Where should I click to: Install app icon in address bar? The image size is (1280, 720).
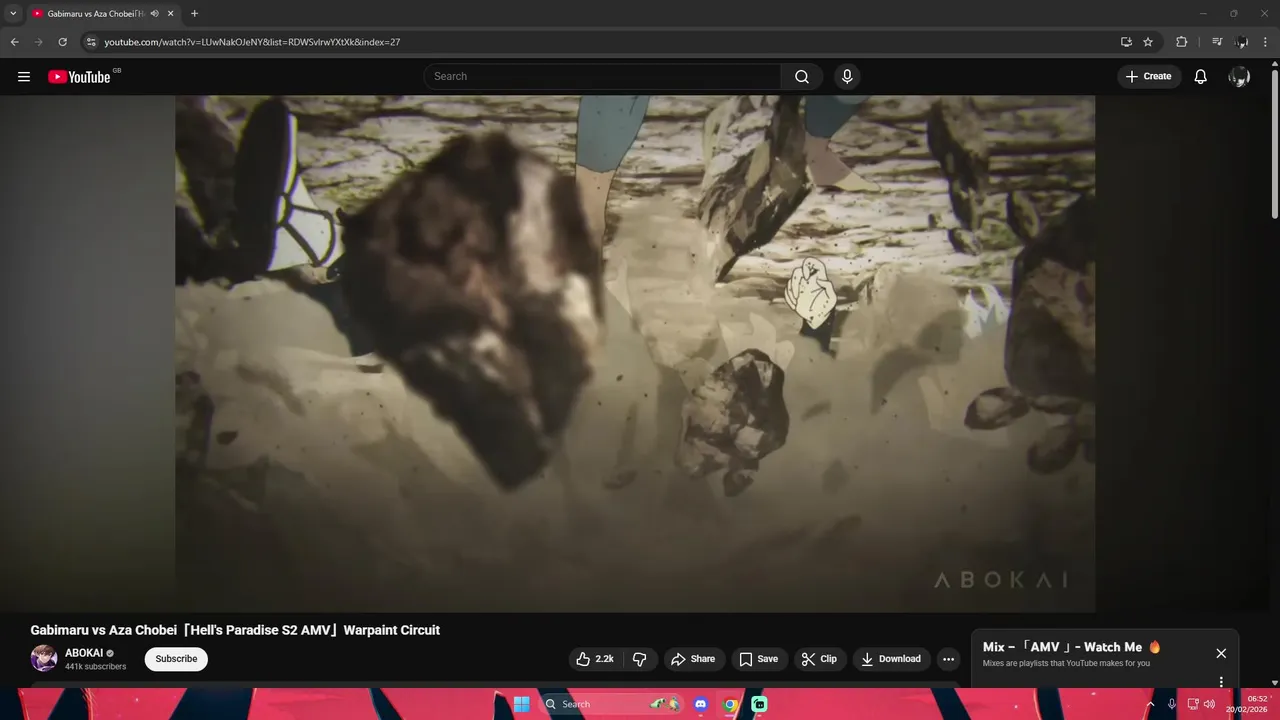tap(1126, 42)
